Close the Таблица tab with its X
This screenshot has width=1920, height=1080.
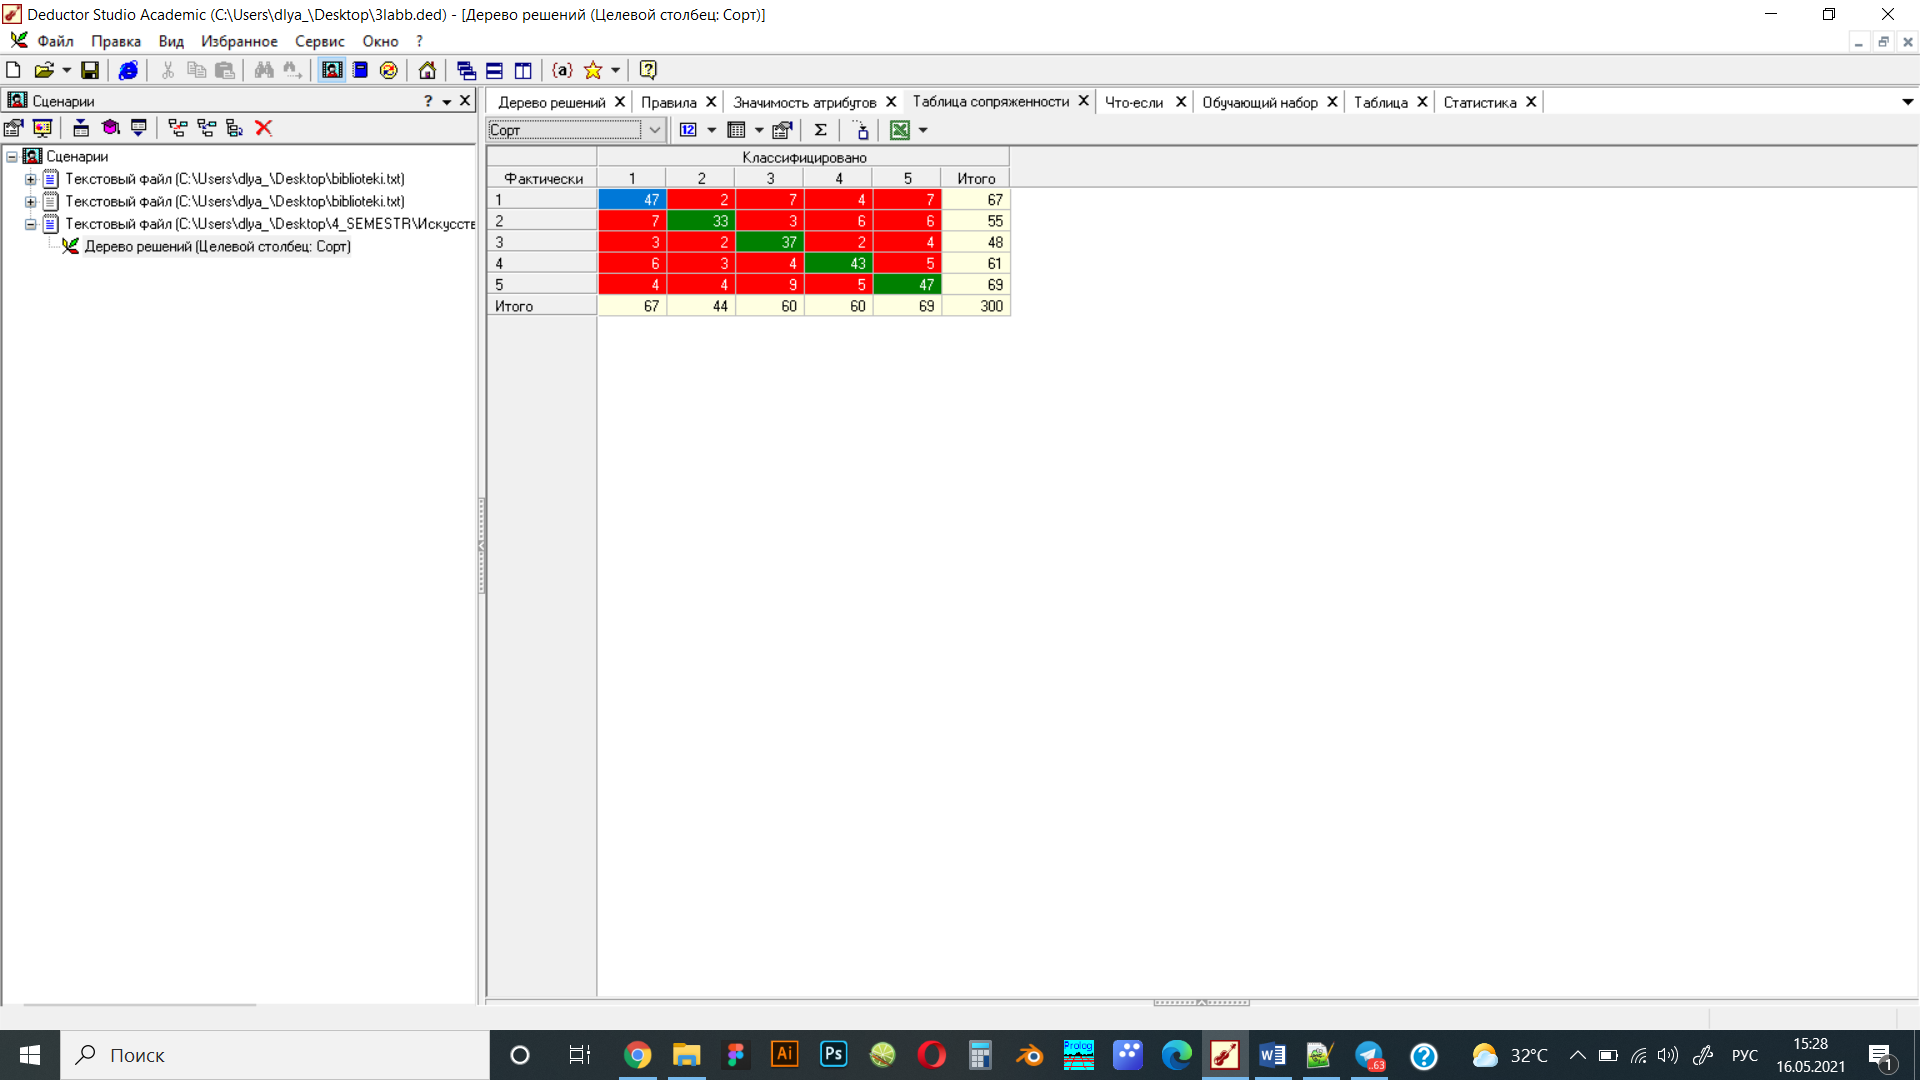coord(1422,102)
